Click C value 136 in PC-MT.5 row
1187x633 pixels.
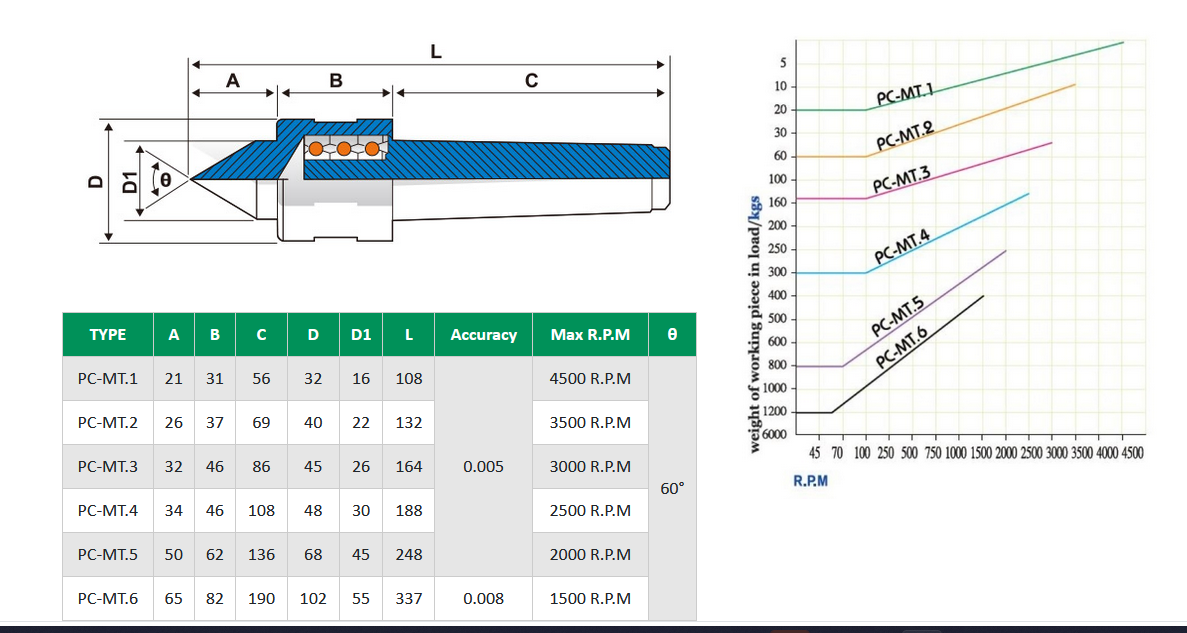(261, 554)
